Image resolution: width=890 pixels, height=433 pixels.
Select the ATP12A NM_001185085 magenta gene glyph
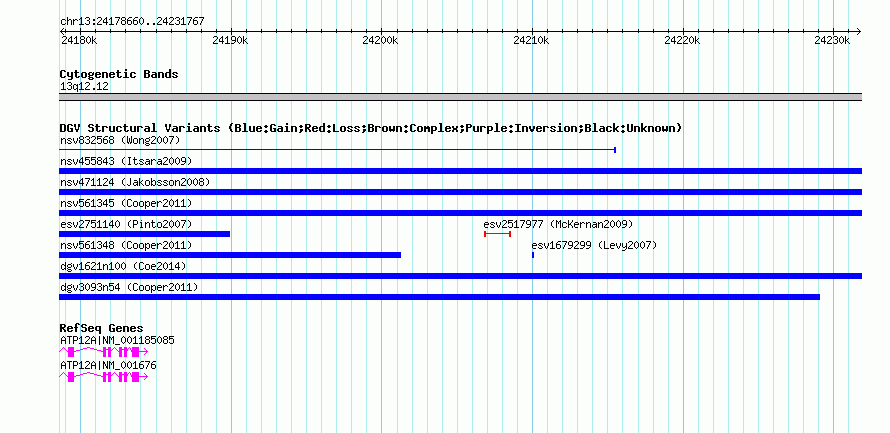(103, 352)
